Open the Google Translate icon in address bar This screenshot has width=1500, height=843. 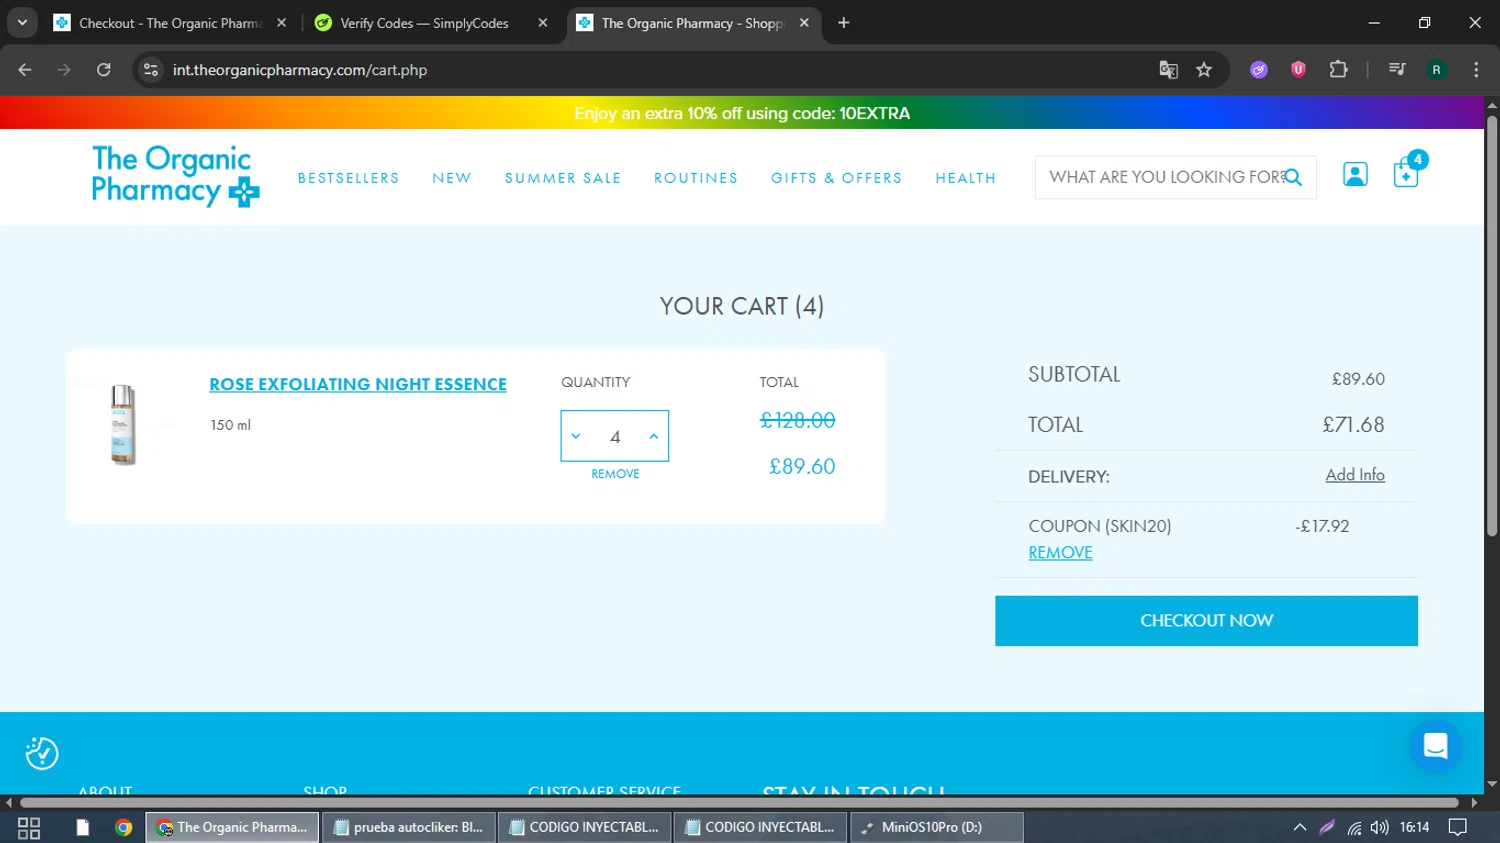coord(1168,70)
